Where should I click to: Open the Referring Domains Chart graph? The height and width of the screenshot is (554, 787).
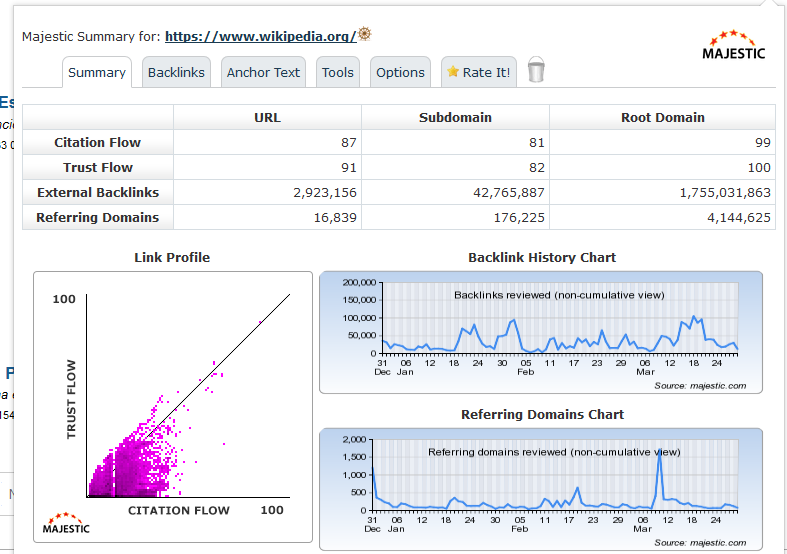541,489
